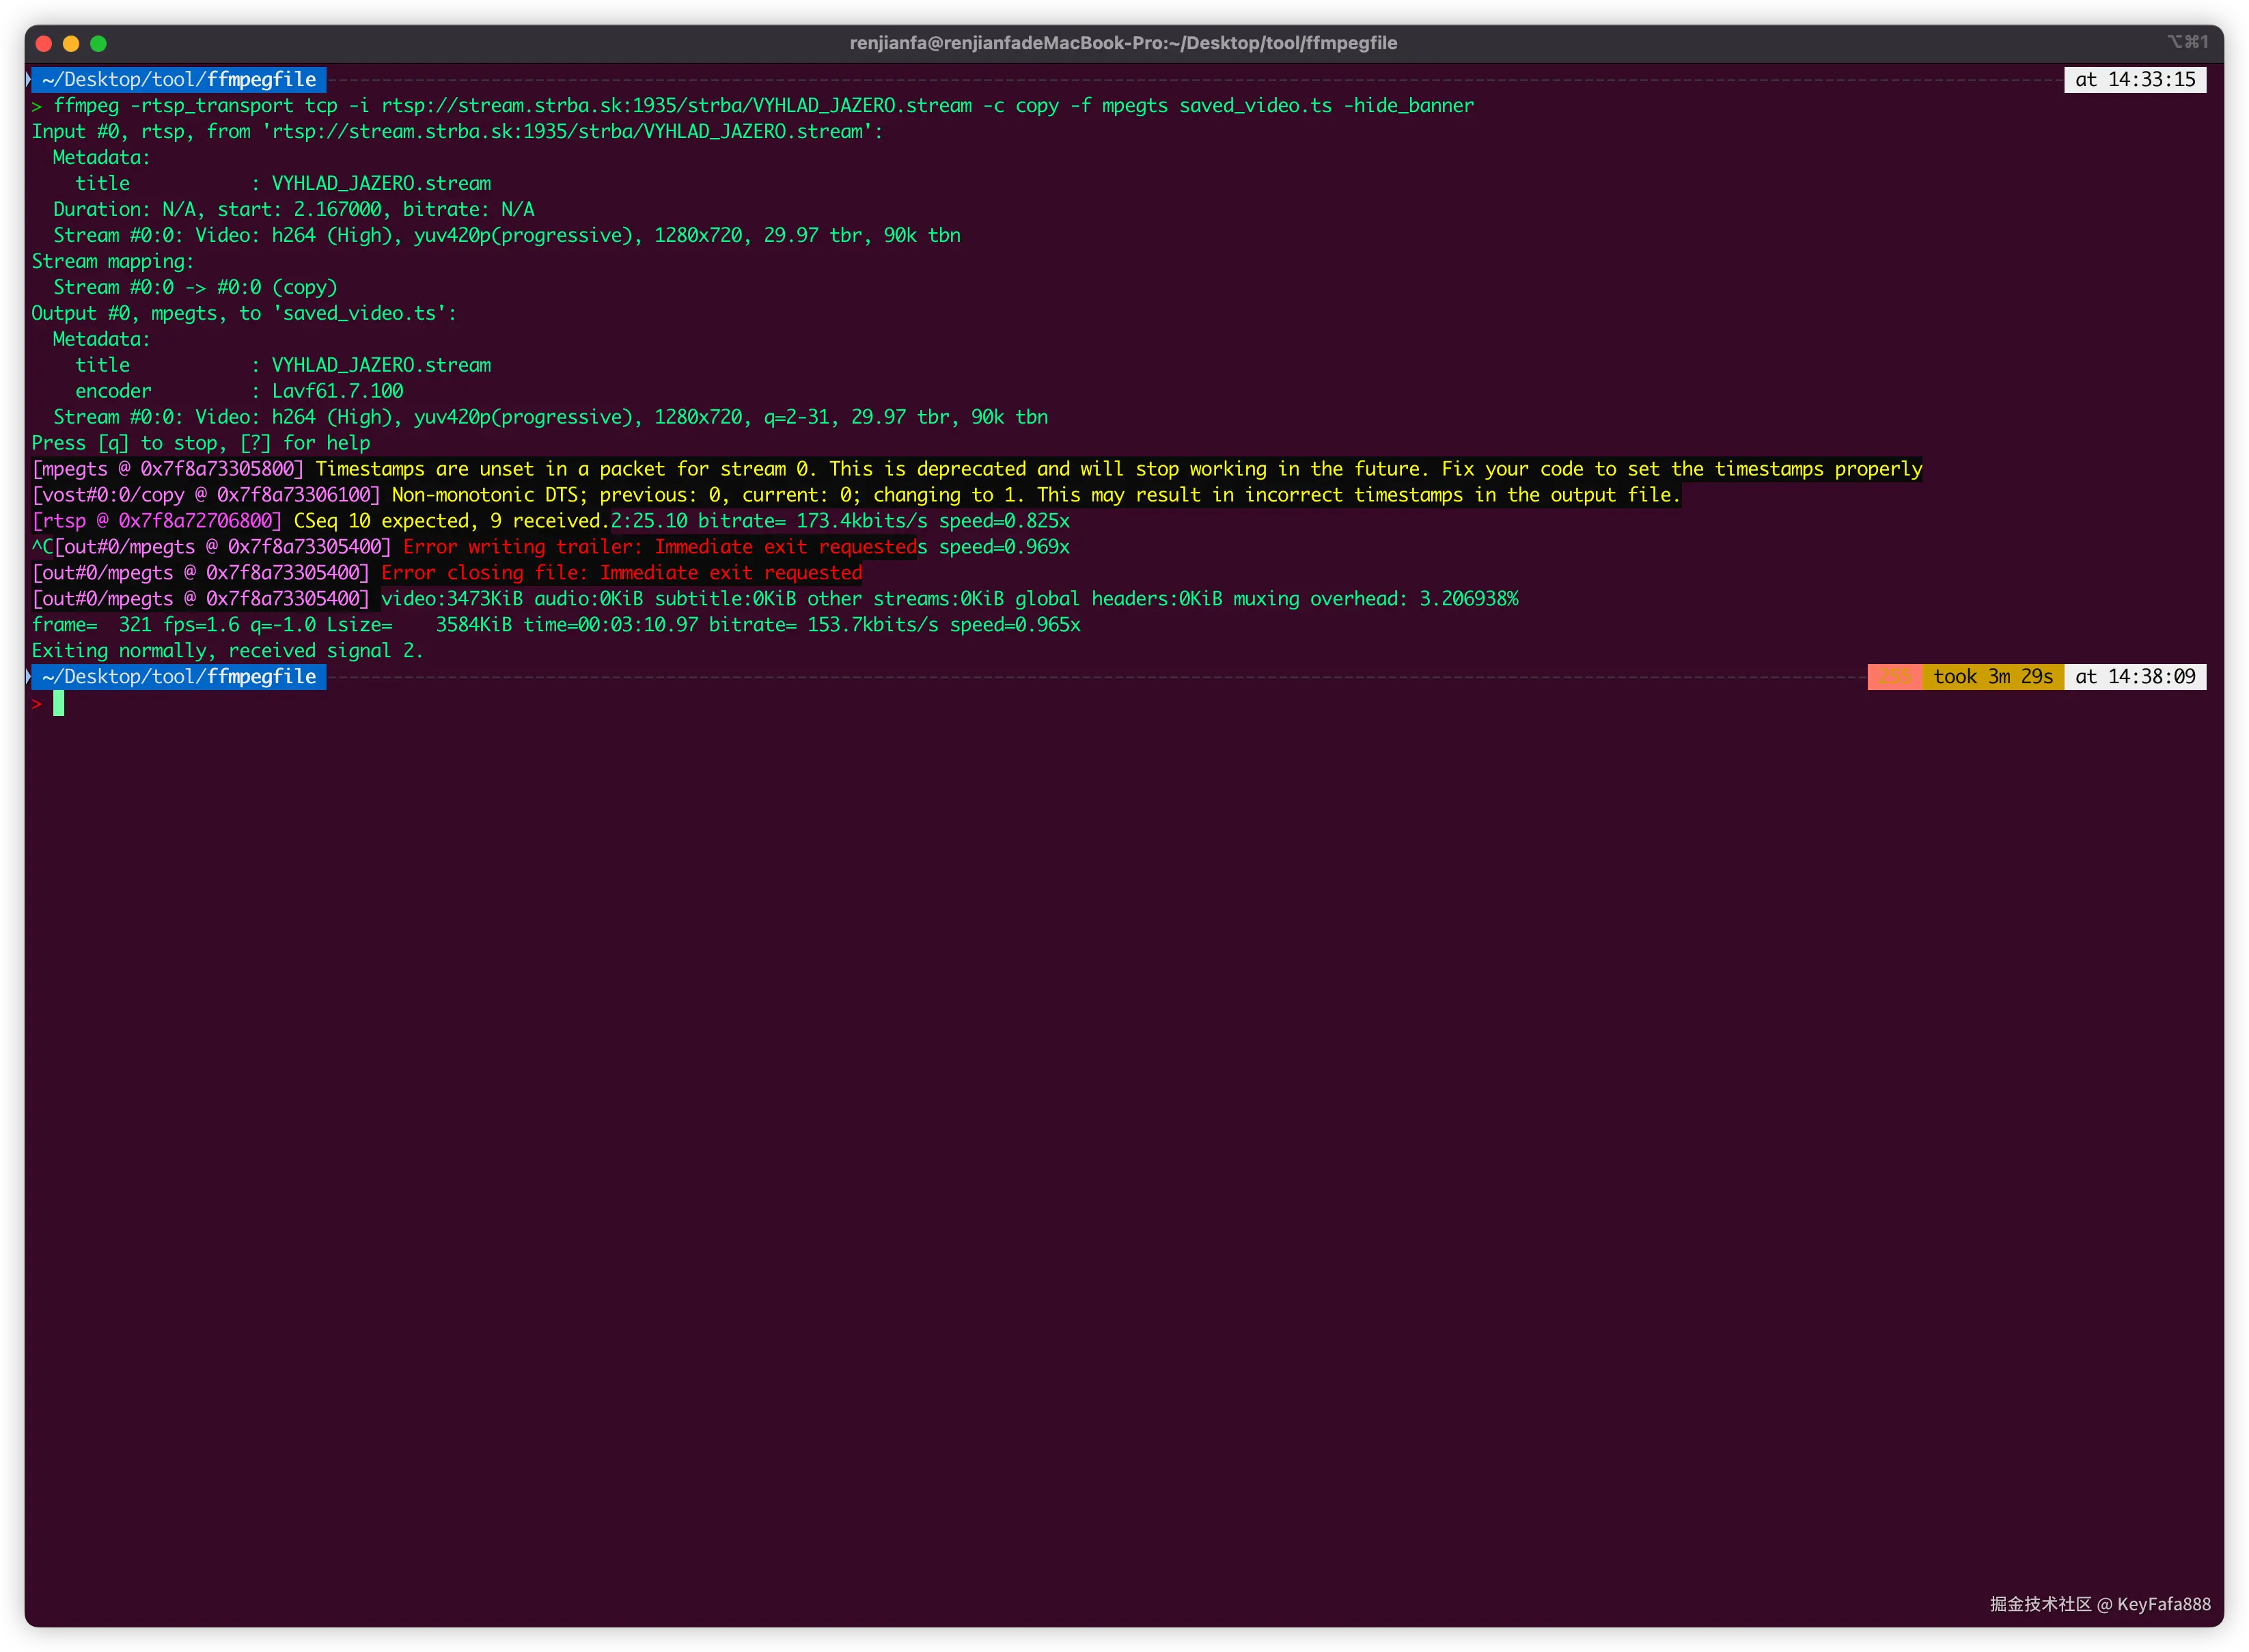Click the quoted rtsp URL on the Input #0 line

click(x=568, y=132)
